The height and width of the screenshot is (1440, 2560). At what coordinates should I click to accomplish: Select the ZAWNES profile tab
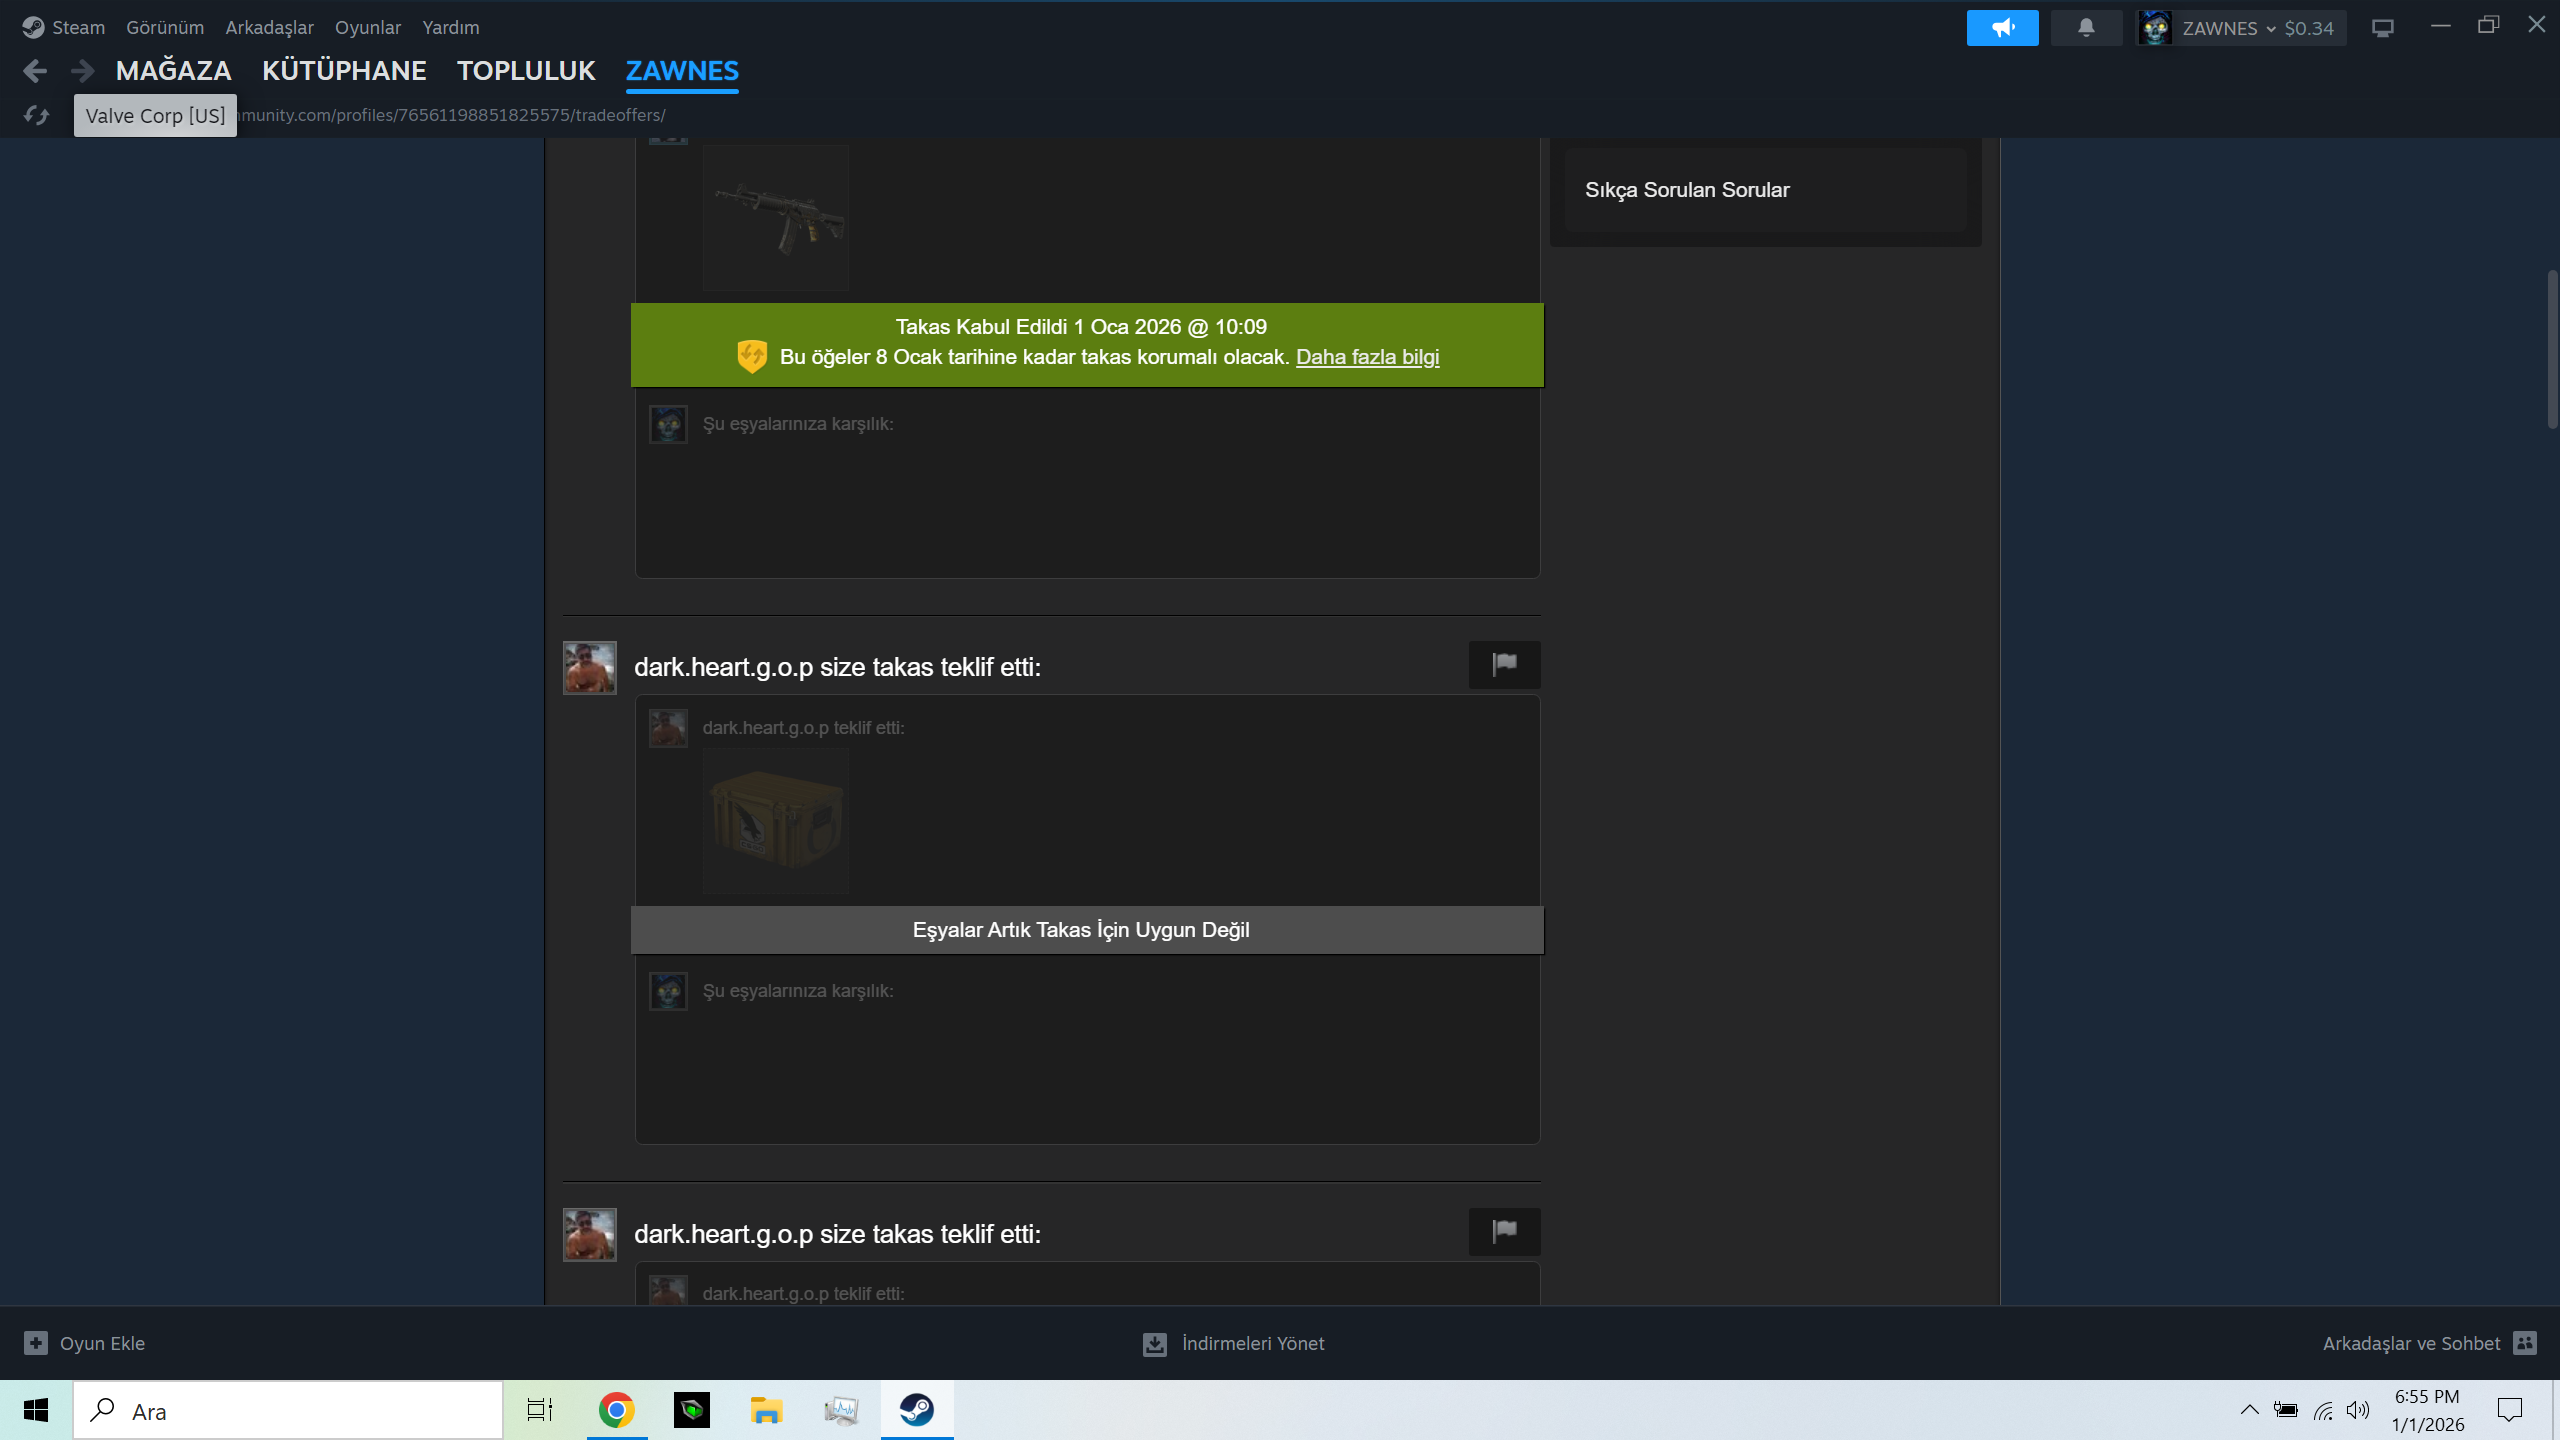(682, 71)
